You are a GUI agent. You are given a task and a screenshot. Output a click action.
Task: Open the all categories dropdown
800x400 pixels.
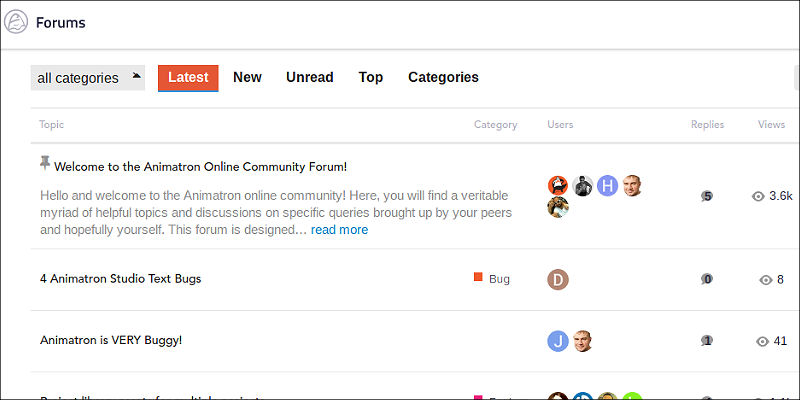(x=88, y=78)
